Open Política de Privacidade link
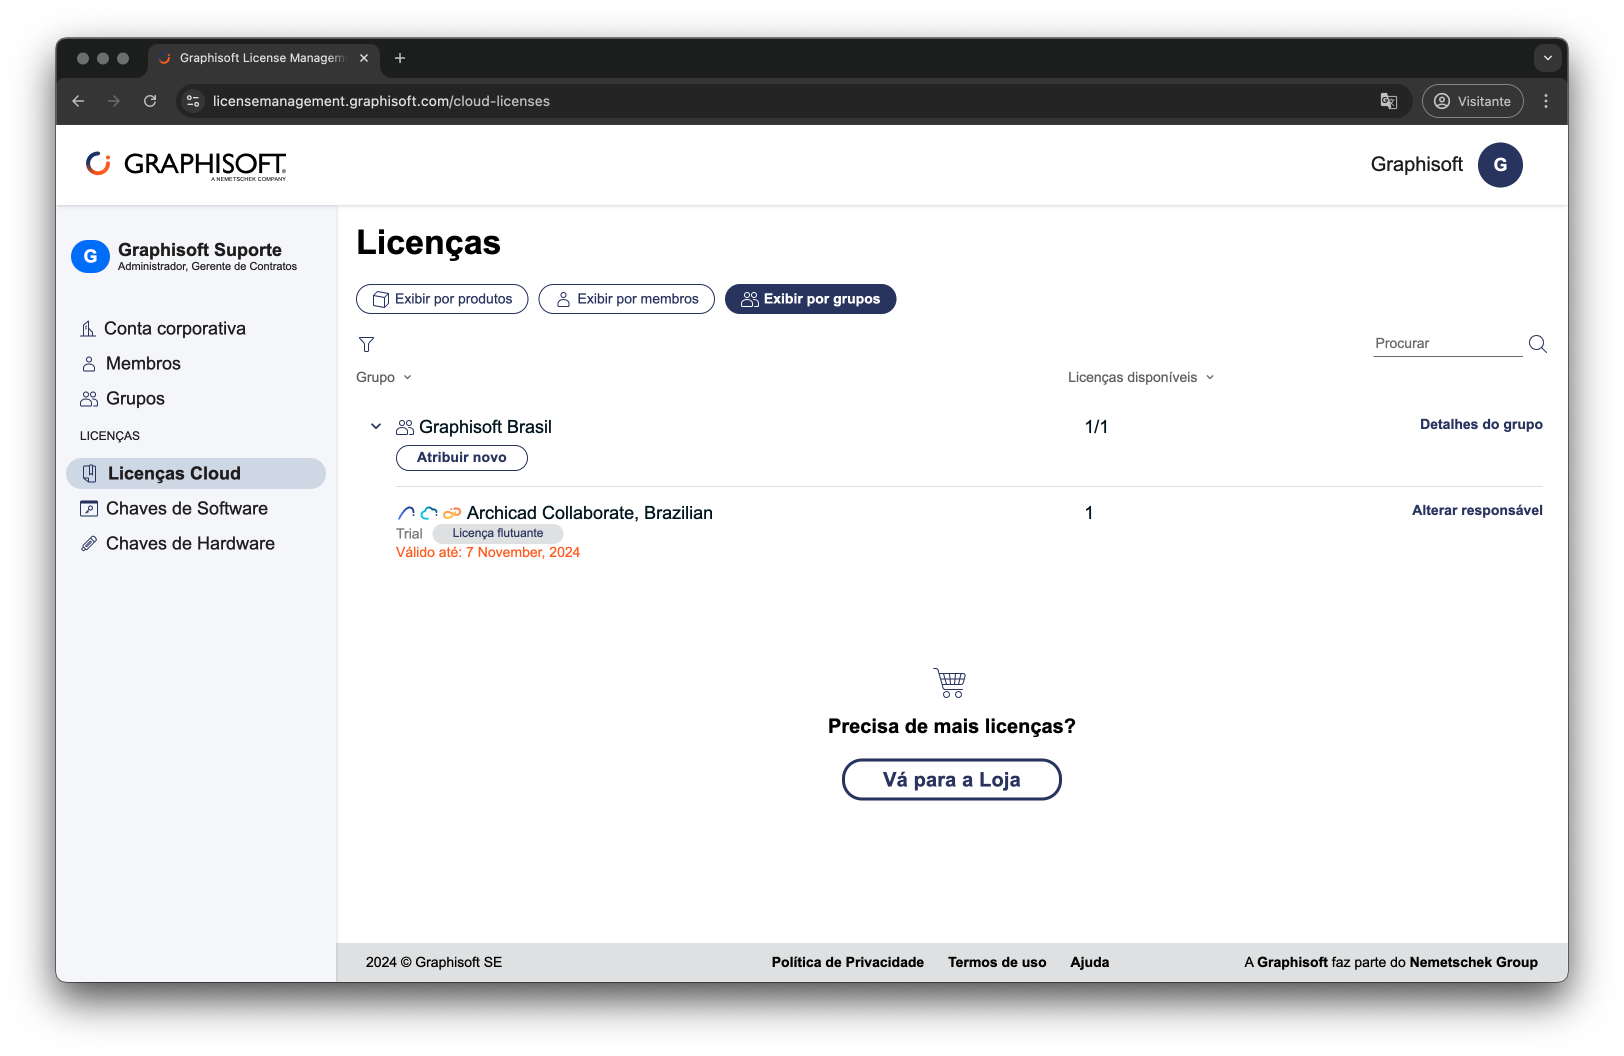The width and height of the screenshot is (1624, 1056). point(847,962)
